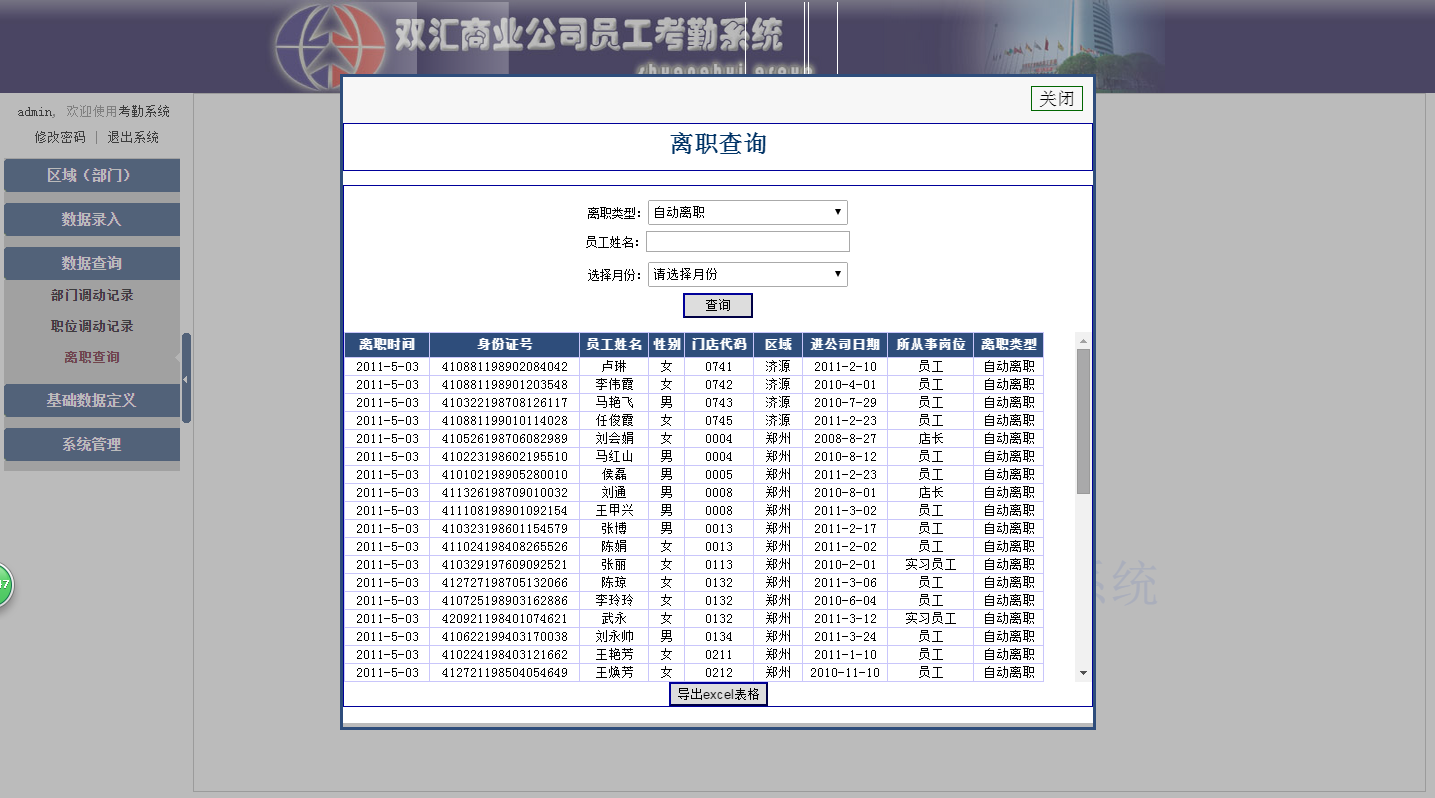
Task: Open 部门调动记录 submenu item
Action: click(x=92, y=295)
